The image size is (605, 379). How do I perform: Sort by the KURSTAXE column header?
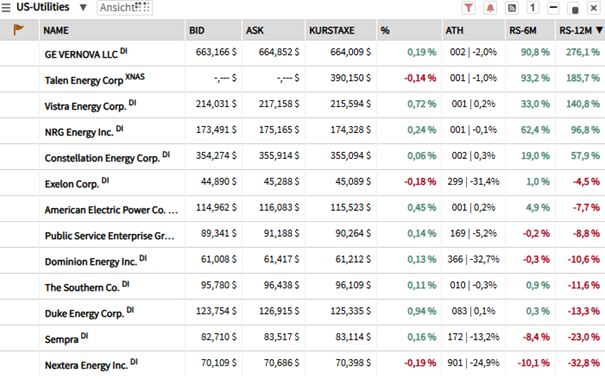point(332,30)
